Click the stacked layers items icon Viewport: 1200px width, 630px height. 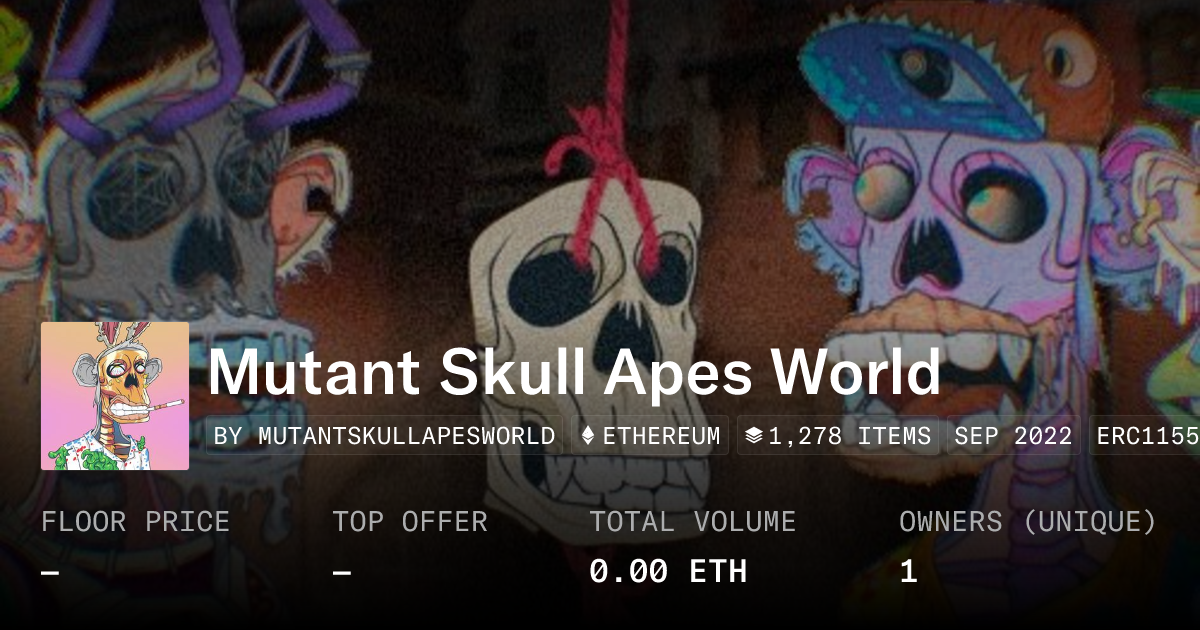754,436
